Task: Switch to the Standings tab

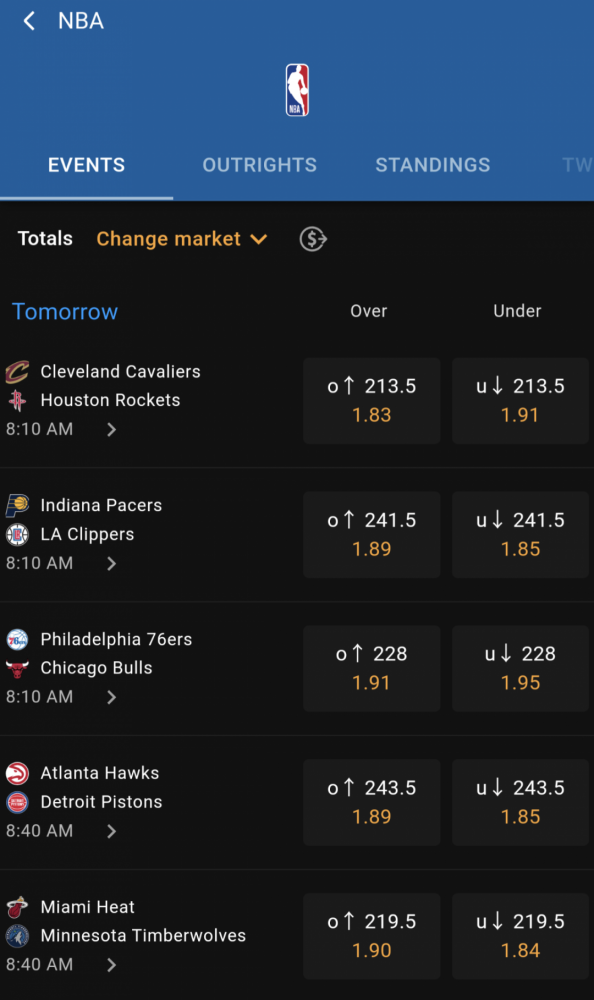Action: (433, 165)
